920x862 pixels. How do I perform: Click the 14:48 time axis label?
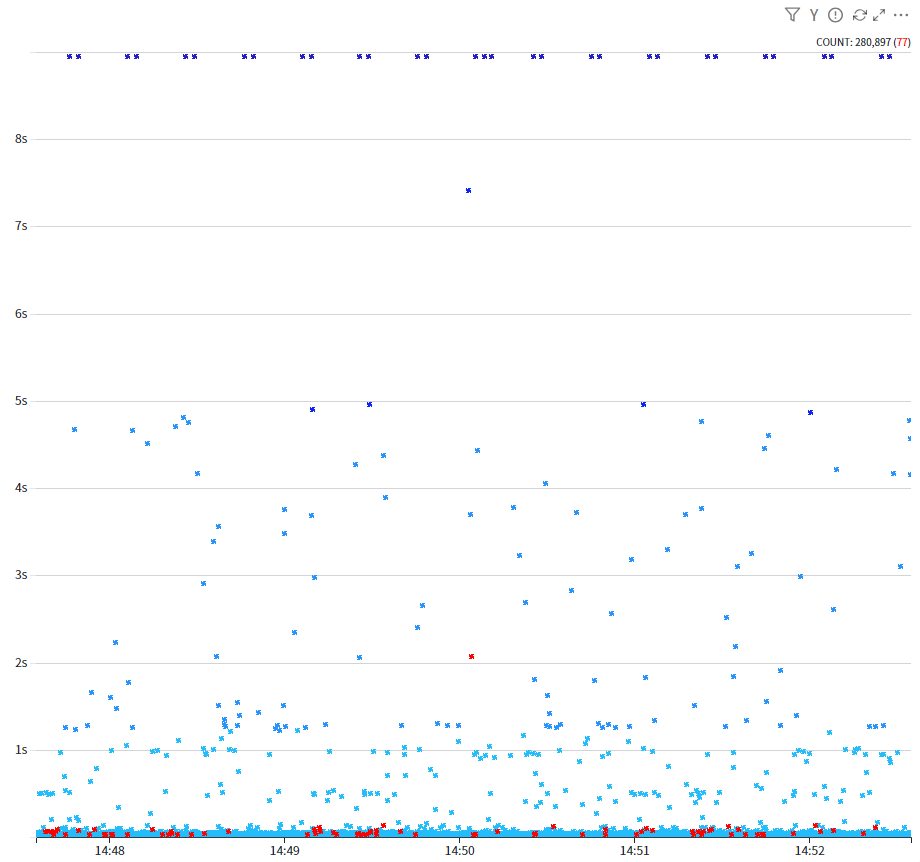[x=110, y=851]
